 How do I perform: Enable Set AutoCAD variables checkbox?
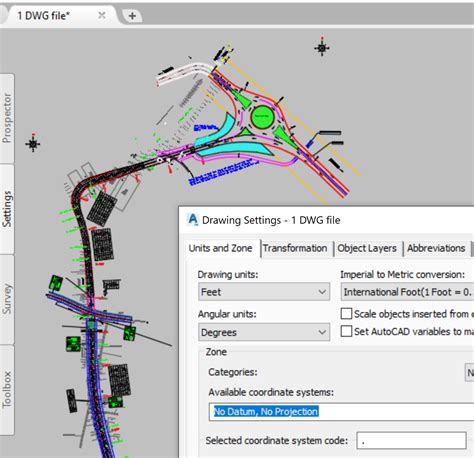pos(346,331)
